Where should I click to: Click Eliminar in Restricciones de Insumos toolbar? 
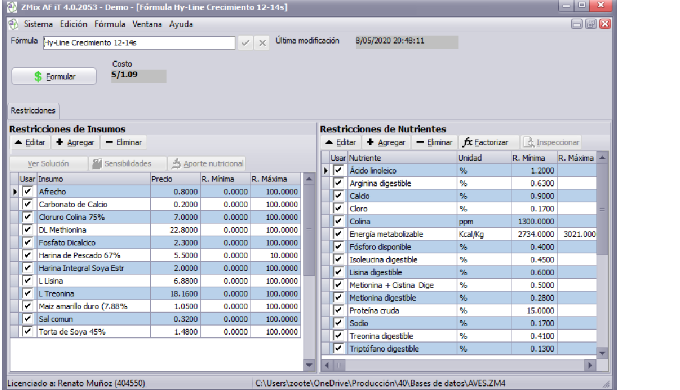point(124,142)
